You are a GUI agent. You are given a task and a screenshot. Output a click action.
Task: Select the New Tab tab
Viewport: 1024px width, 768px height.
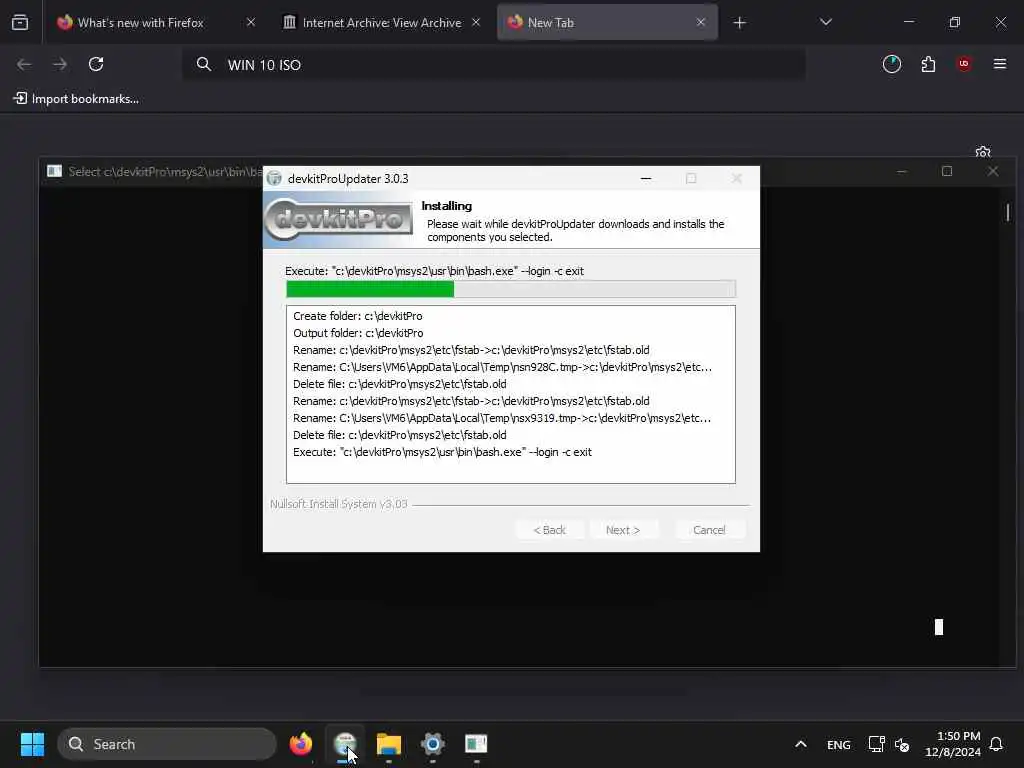pyautogui.click(x=607, y=23)
